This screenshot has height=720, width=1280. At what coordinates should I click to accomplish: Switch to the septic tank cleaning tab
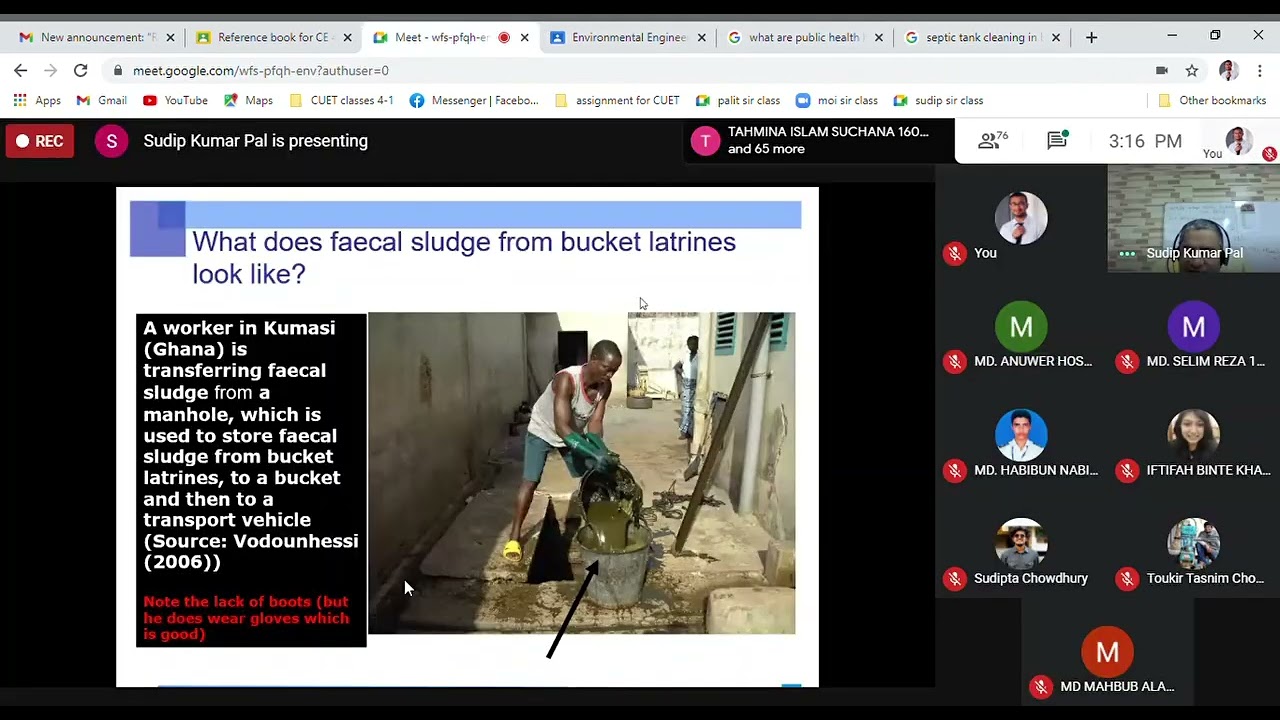click(x=981, y=37)
